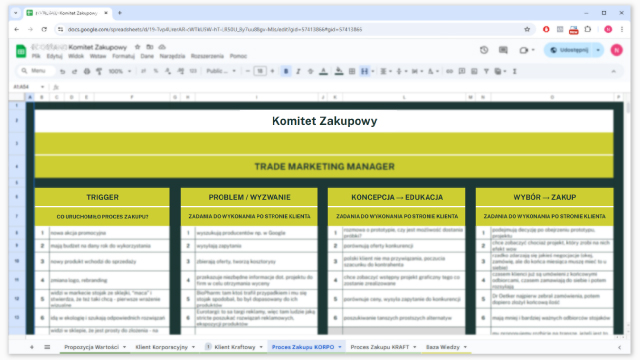Open the Edytuj menu
640x360 pixels.
click(54, 56)
